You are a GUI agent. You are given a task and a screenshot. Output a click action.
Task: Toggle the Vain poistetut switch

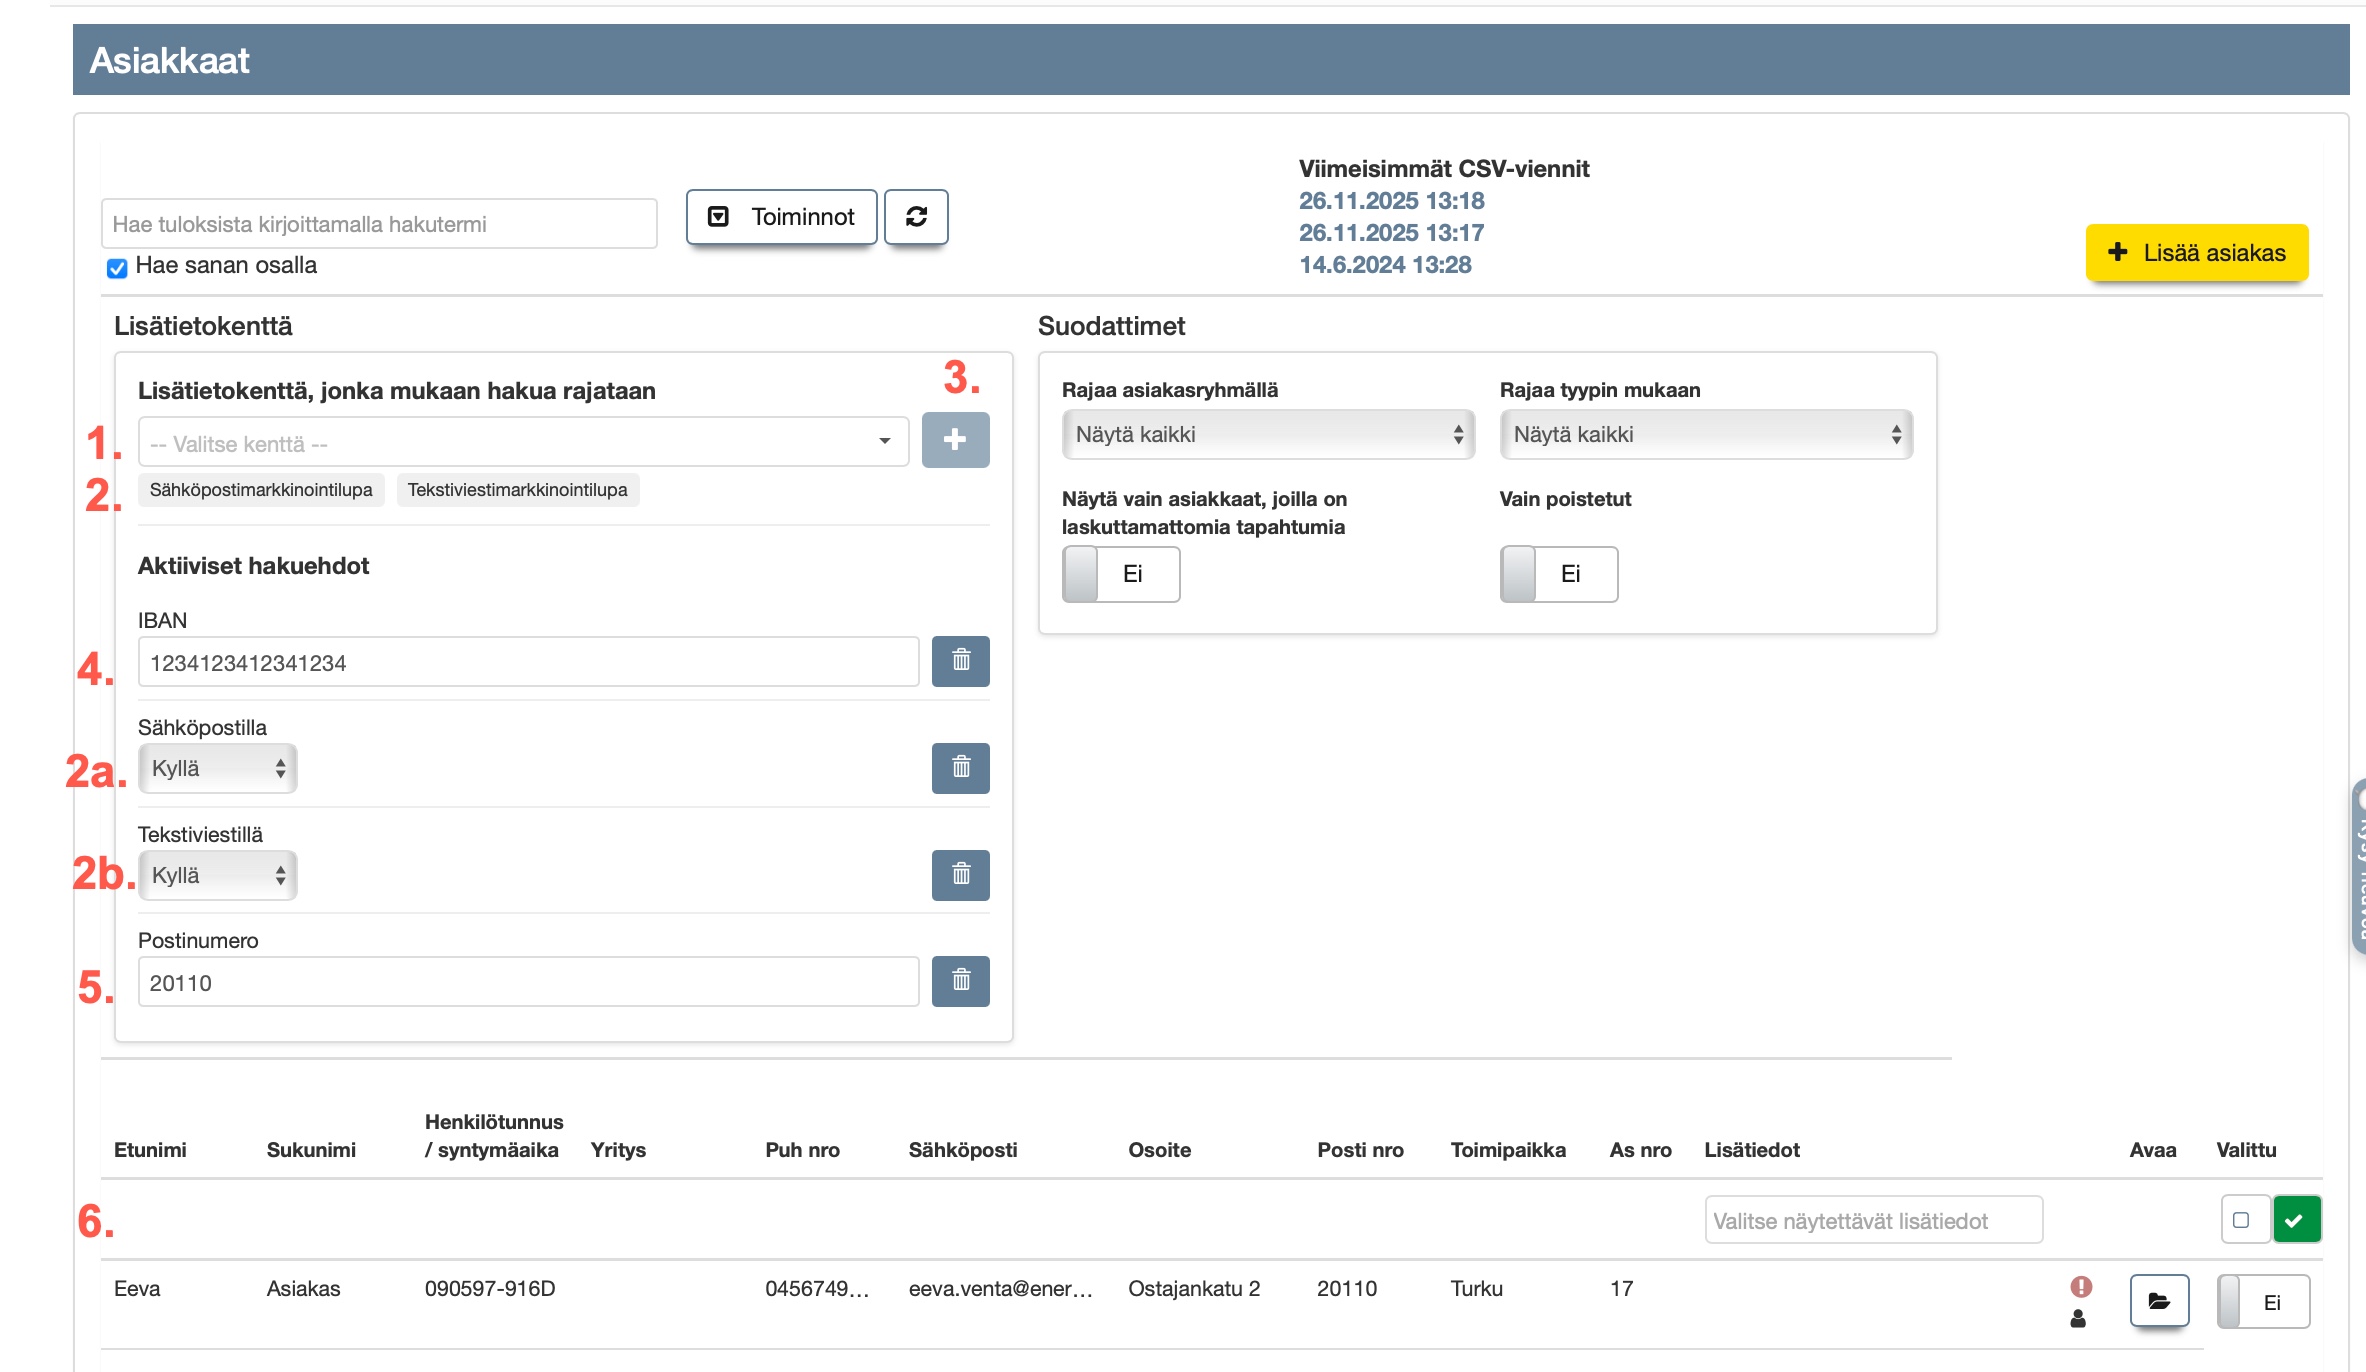coord(1558,574)
